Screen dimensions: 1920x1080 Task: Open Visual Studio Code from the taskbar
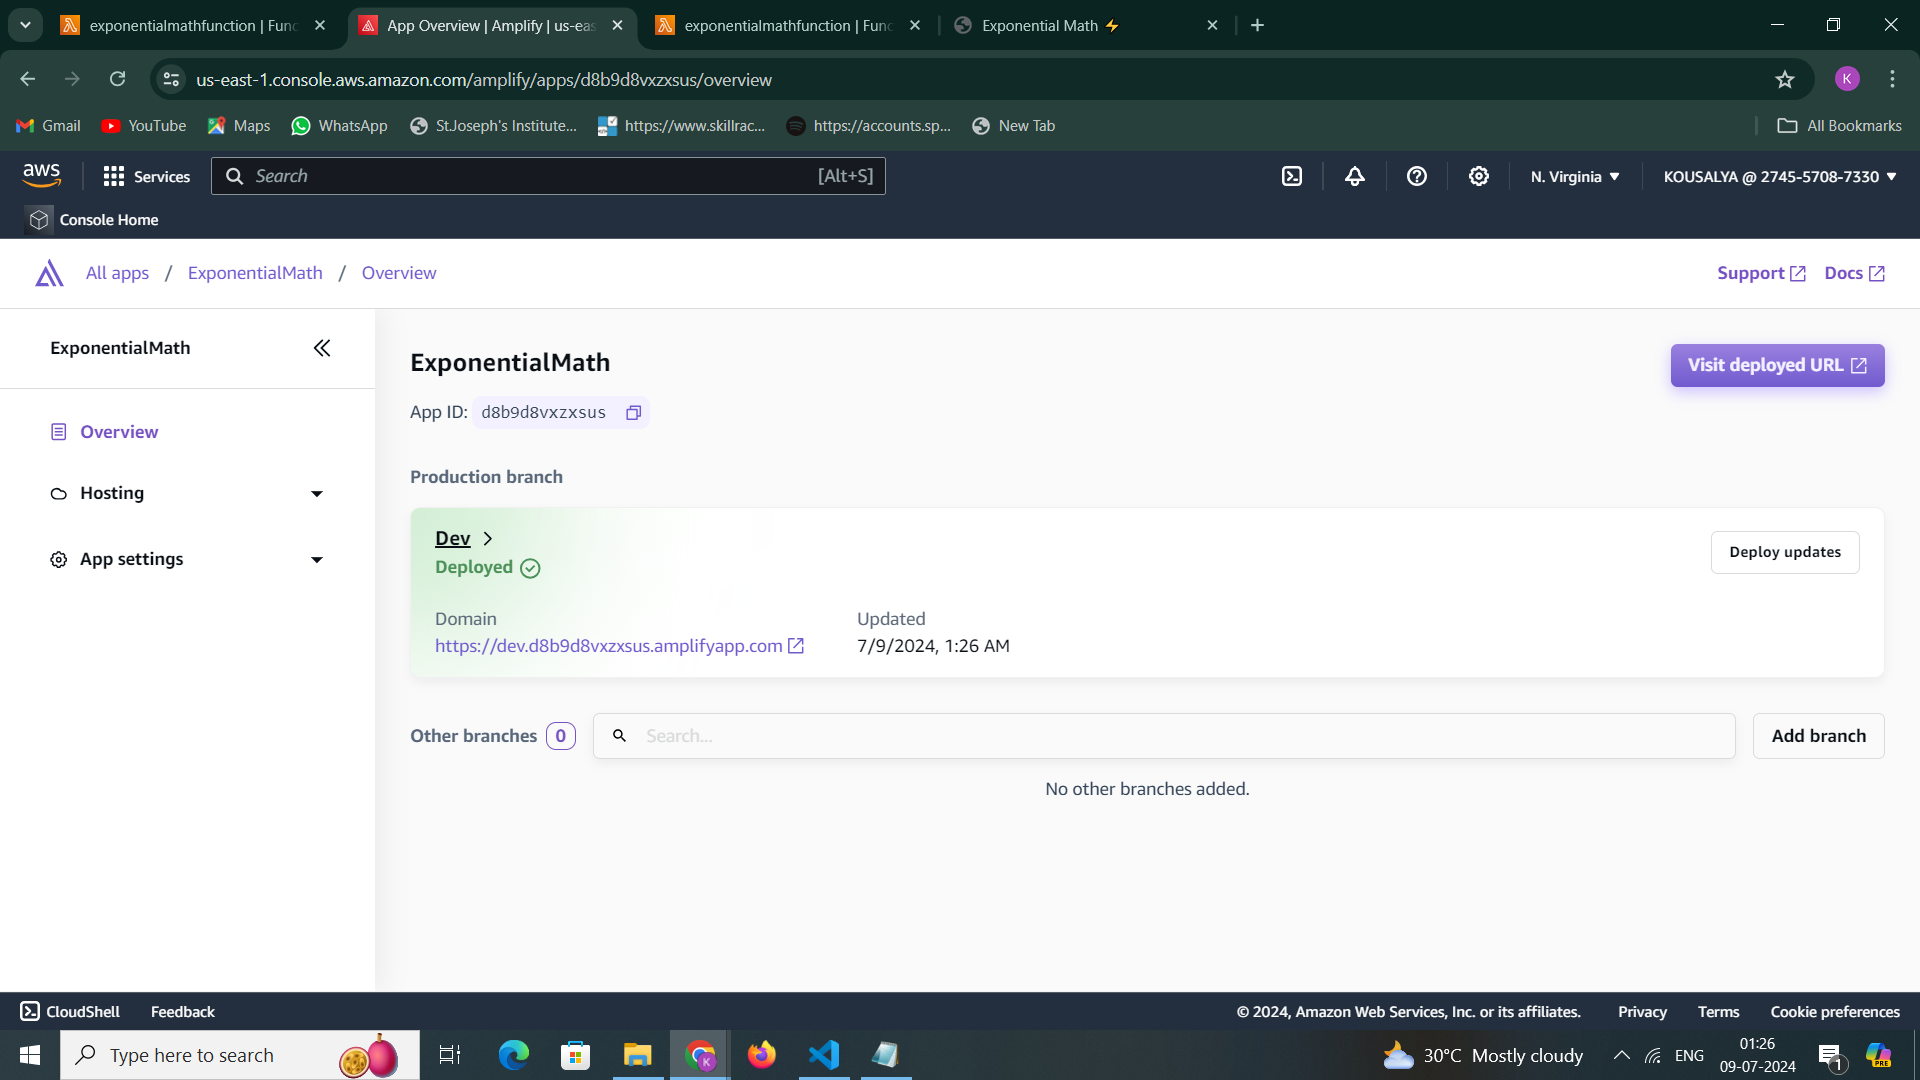tap(824, 1055)
